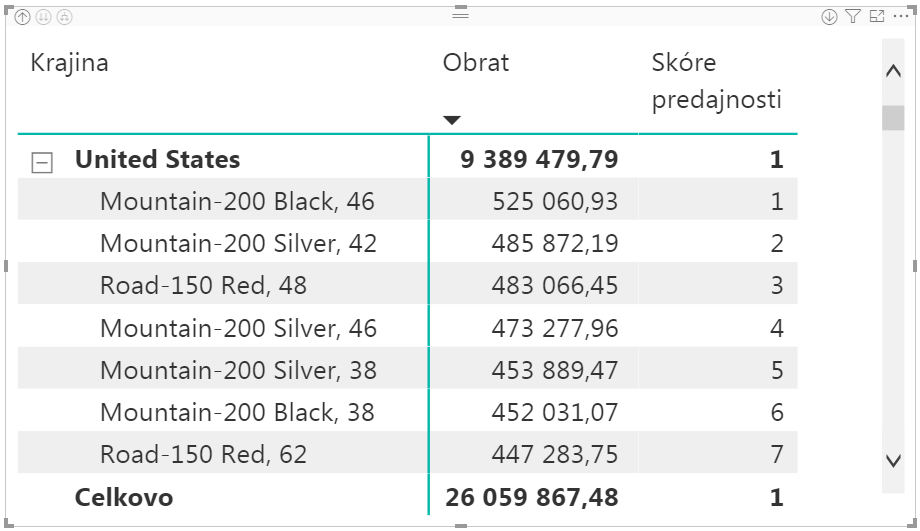
Task: Go to next hierarchy level (double-arrow icon)
Action: click(43, 17)
